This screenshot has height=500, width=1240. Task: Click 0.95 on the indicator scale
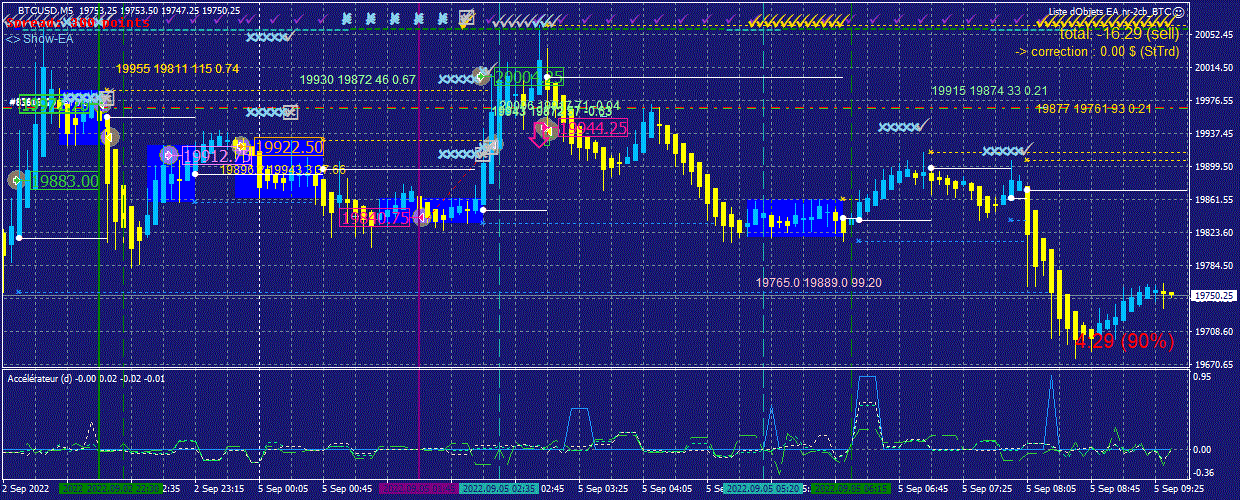coord(1202,379)
